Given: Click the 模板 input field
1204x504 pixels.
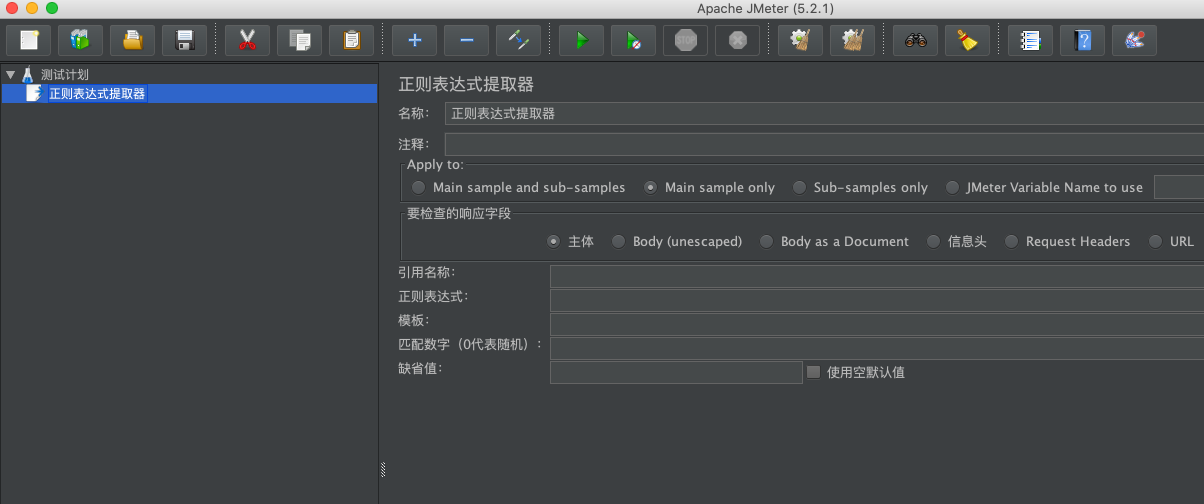Looking at the screenshot, I should 877,324.
